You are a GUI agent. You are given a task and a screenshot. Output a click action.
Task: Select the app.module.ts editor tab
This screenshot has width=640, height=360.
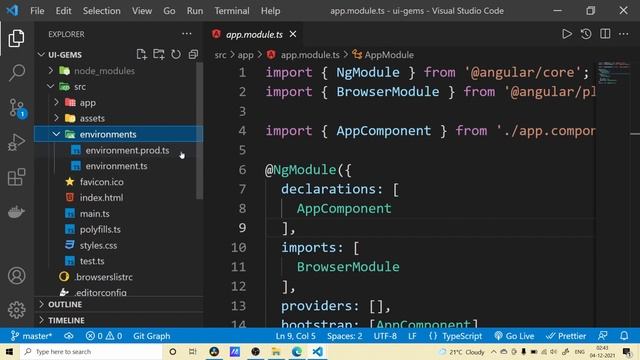pyautogui.click(x=254, y=34)
